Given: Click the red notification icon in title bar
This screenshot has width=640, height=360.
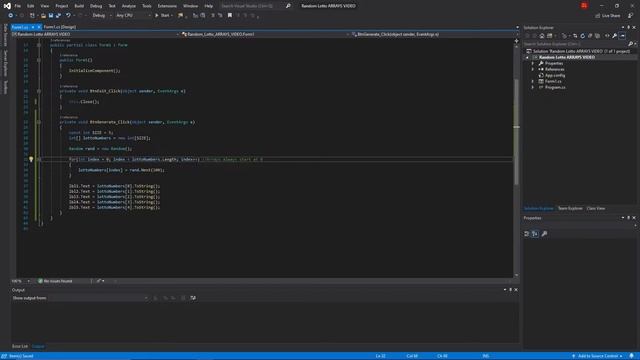Looking at the screenshot, I should point(584,6).
